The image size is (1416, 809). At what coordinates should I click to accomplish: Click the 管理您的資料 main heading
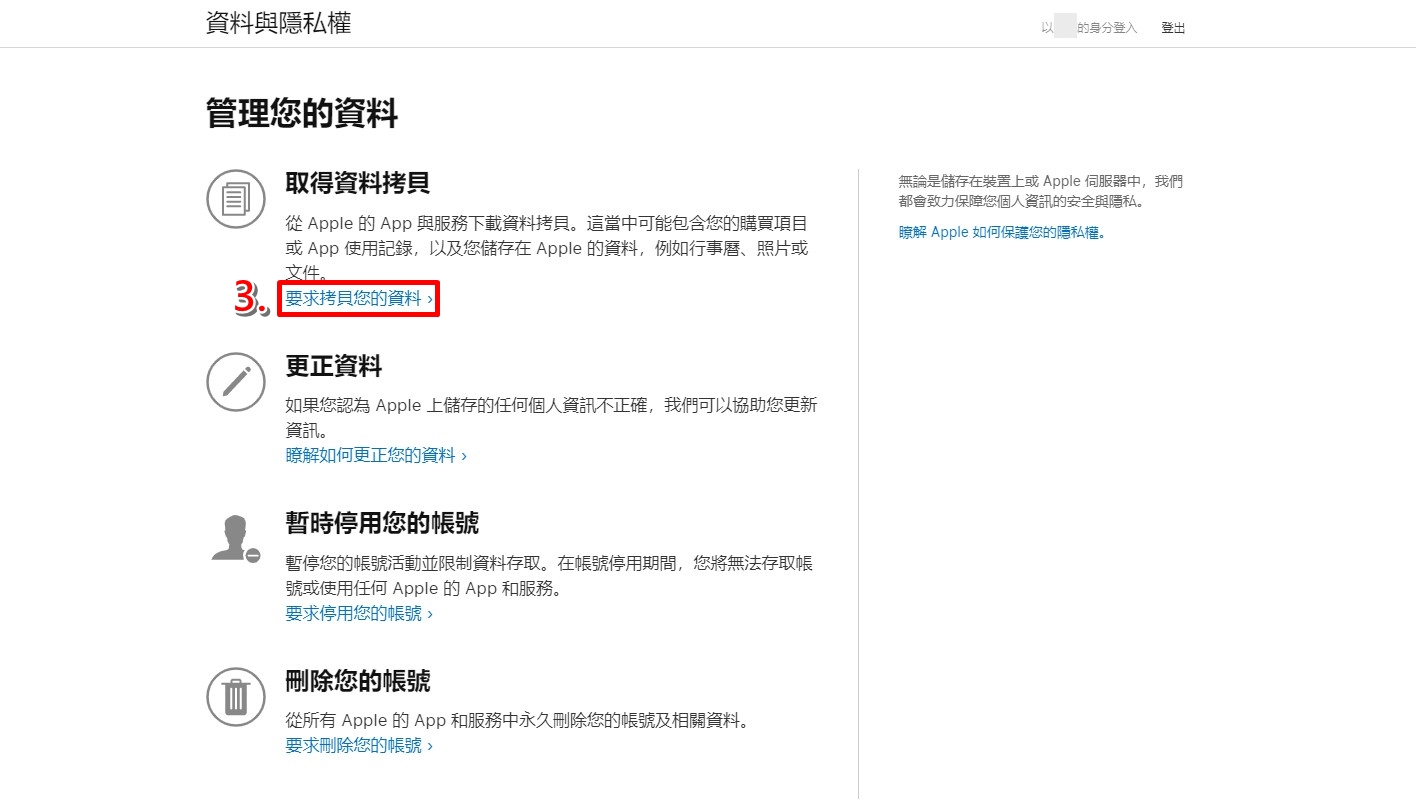pyautogui.click(x=302, y=113)
